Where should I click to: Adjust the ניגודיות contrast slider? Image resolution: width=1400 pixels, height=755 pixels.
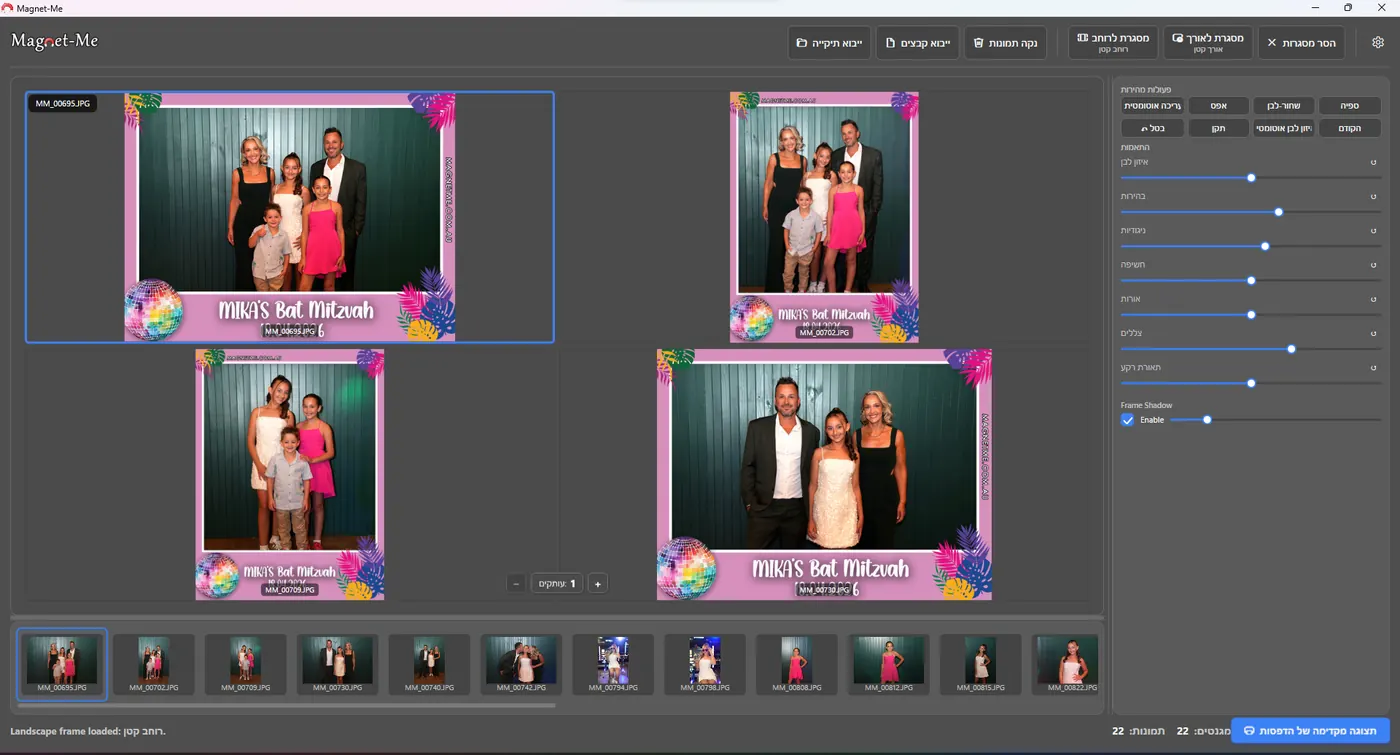click(1251, 246)
